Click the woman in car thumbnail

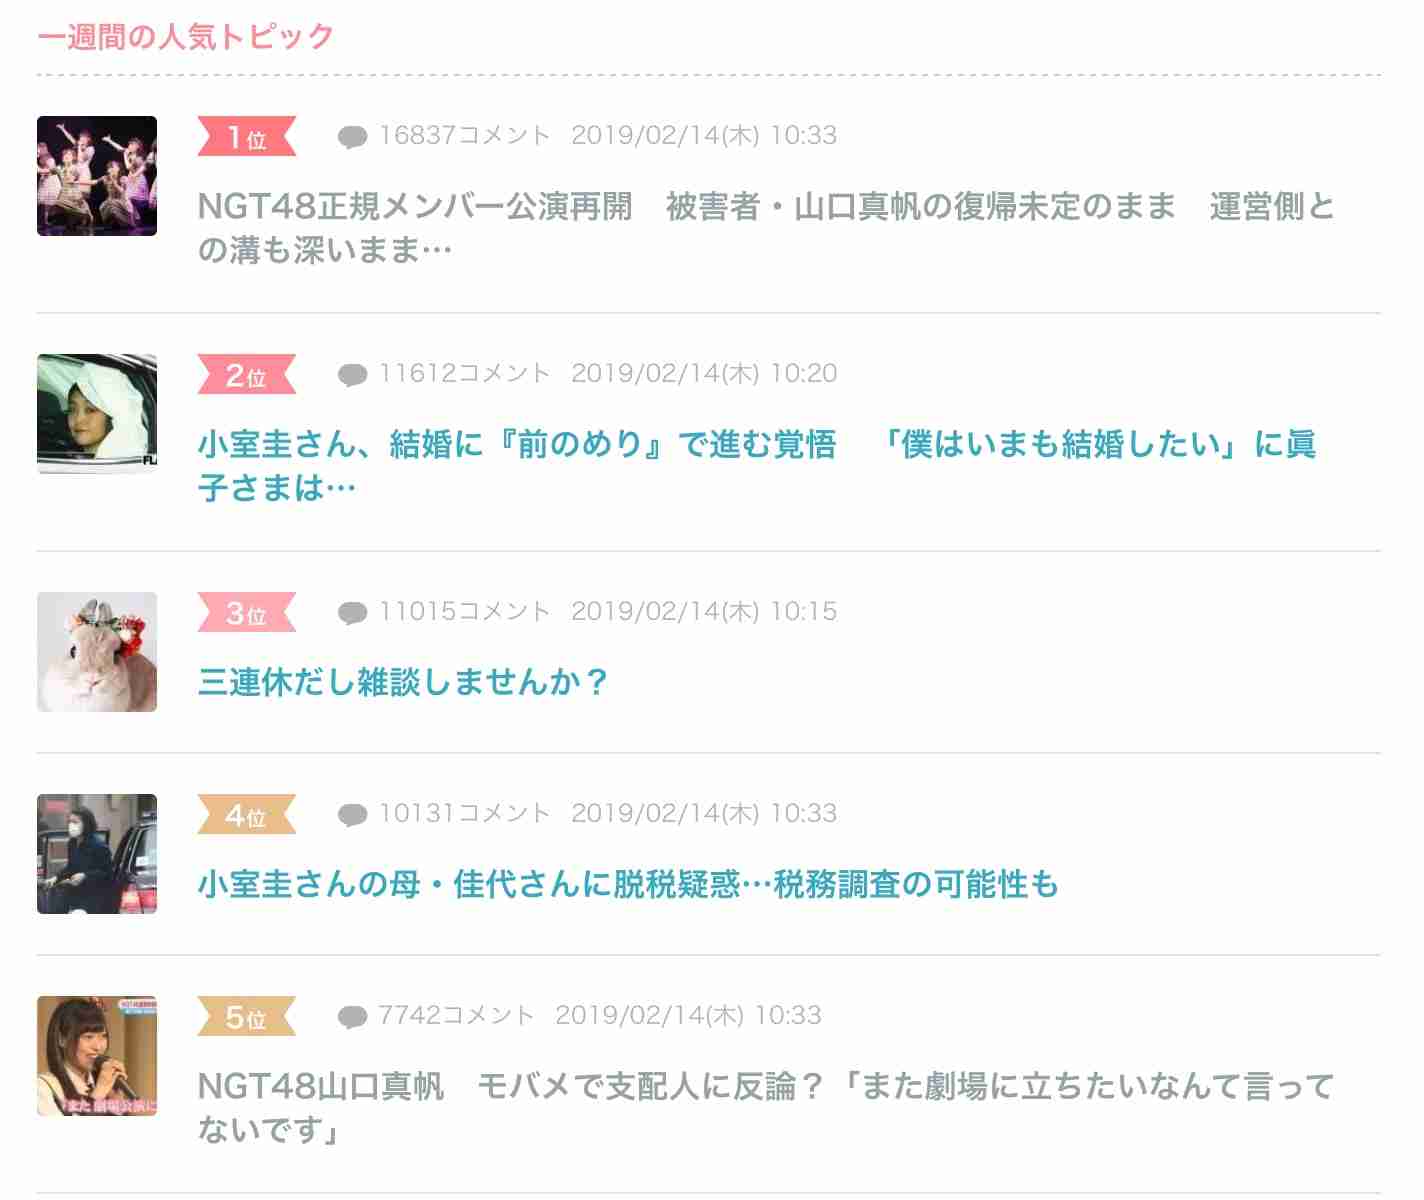point(97,414)
